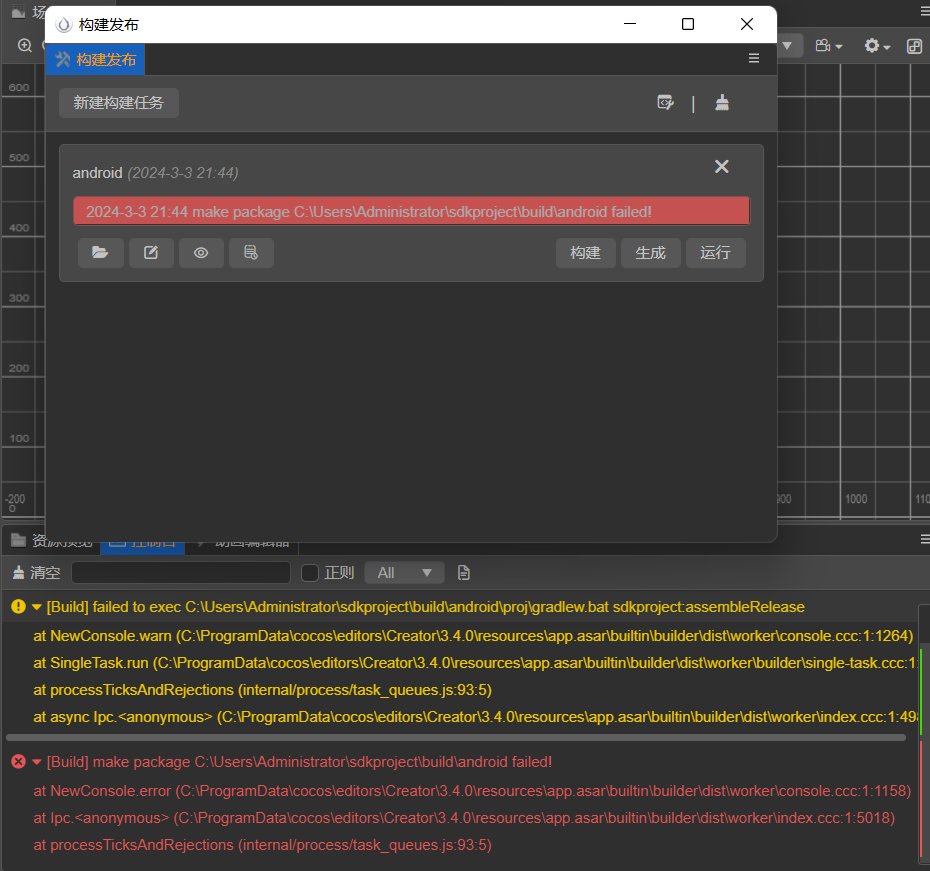Open the console panel hamburger menu
Screen dimensions: 930x871
click(x=924, y=539)
